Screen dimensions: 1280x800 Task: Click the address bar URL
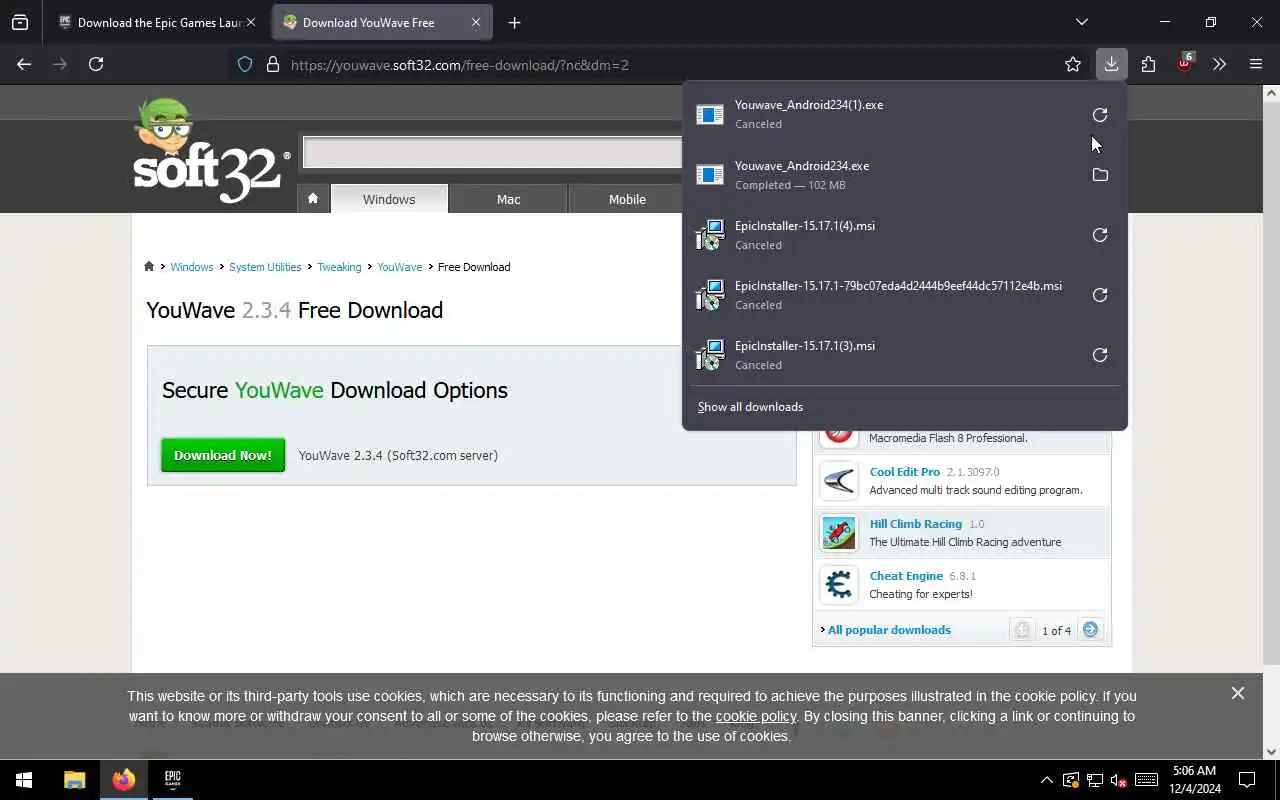460,65
